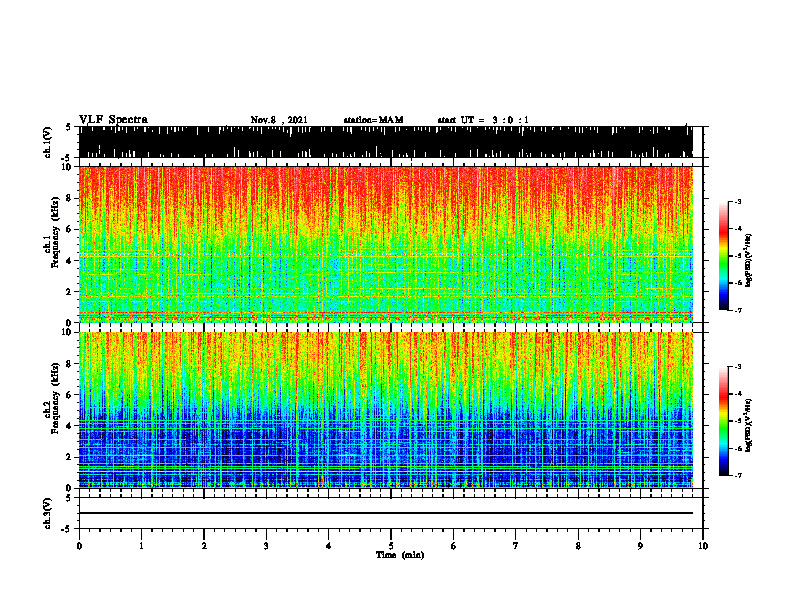Screen dimensions: 792x612
Task: Click the time axis tick label "6"
Action: click(x=454, y=546)
